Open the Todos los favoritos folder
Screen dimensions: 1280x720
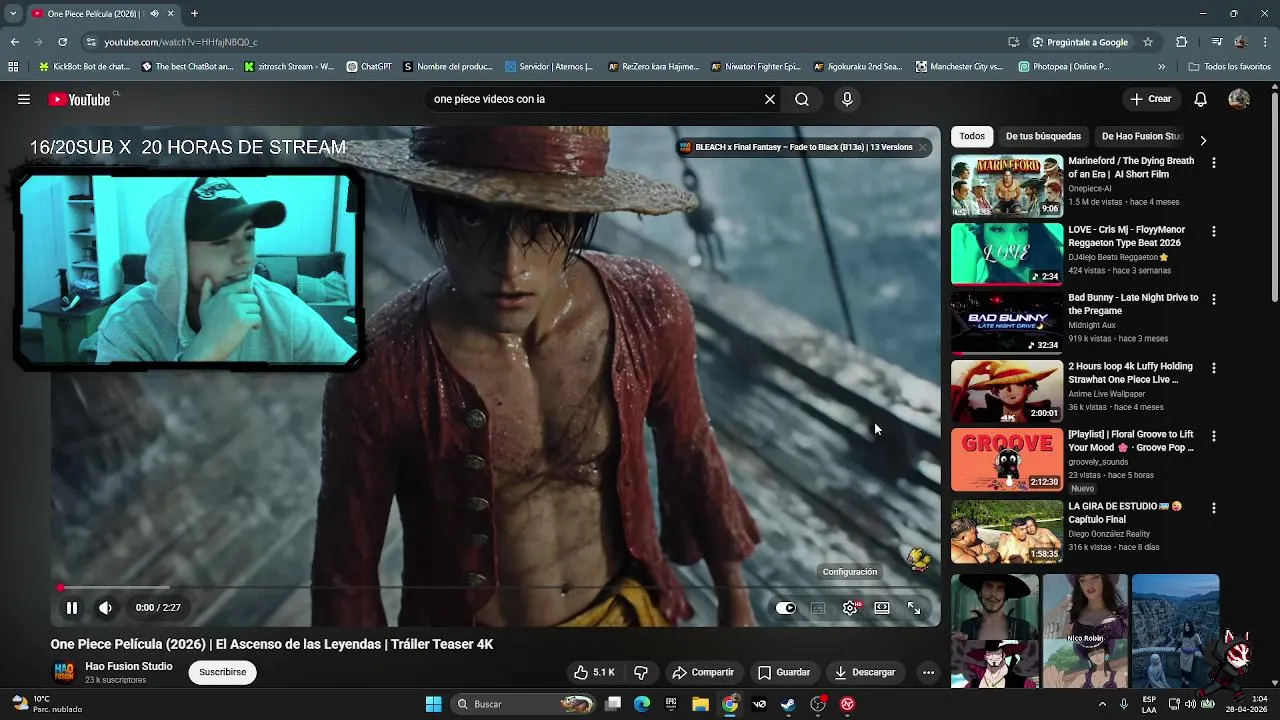[1230, 67]
